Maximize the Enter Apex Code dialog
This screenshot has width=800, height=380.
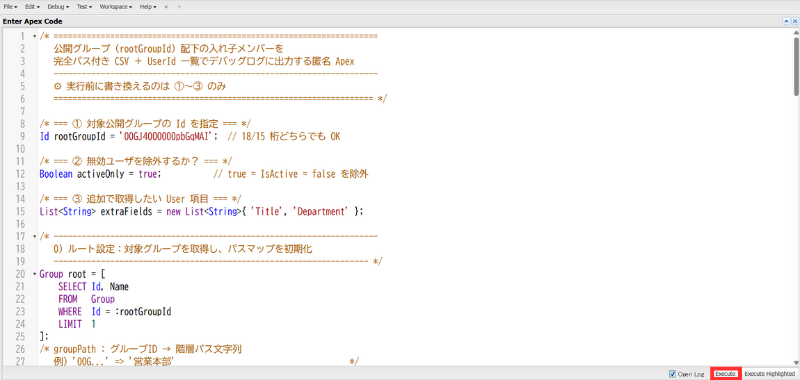[786, 21]
